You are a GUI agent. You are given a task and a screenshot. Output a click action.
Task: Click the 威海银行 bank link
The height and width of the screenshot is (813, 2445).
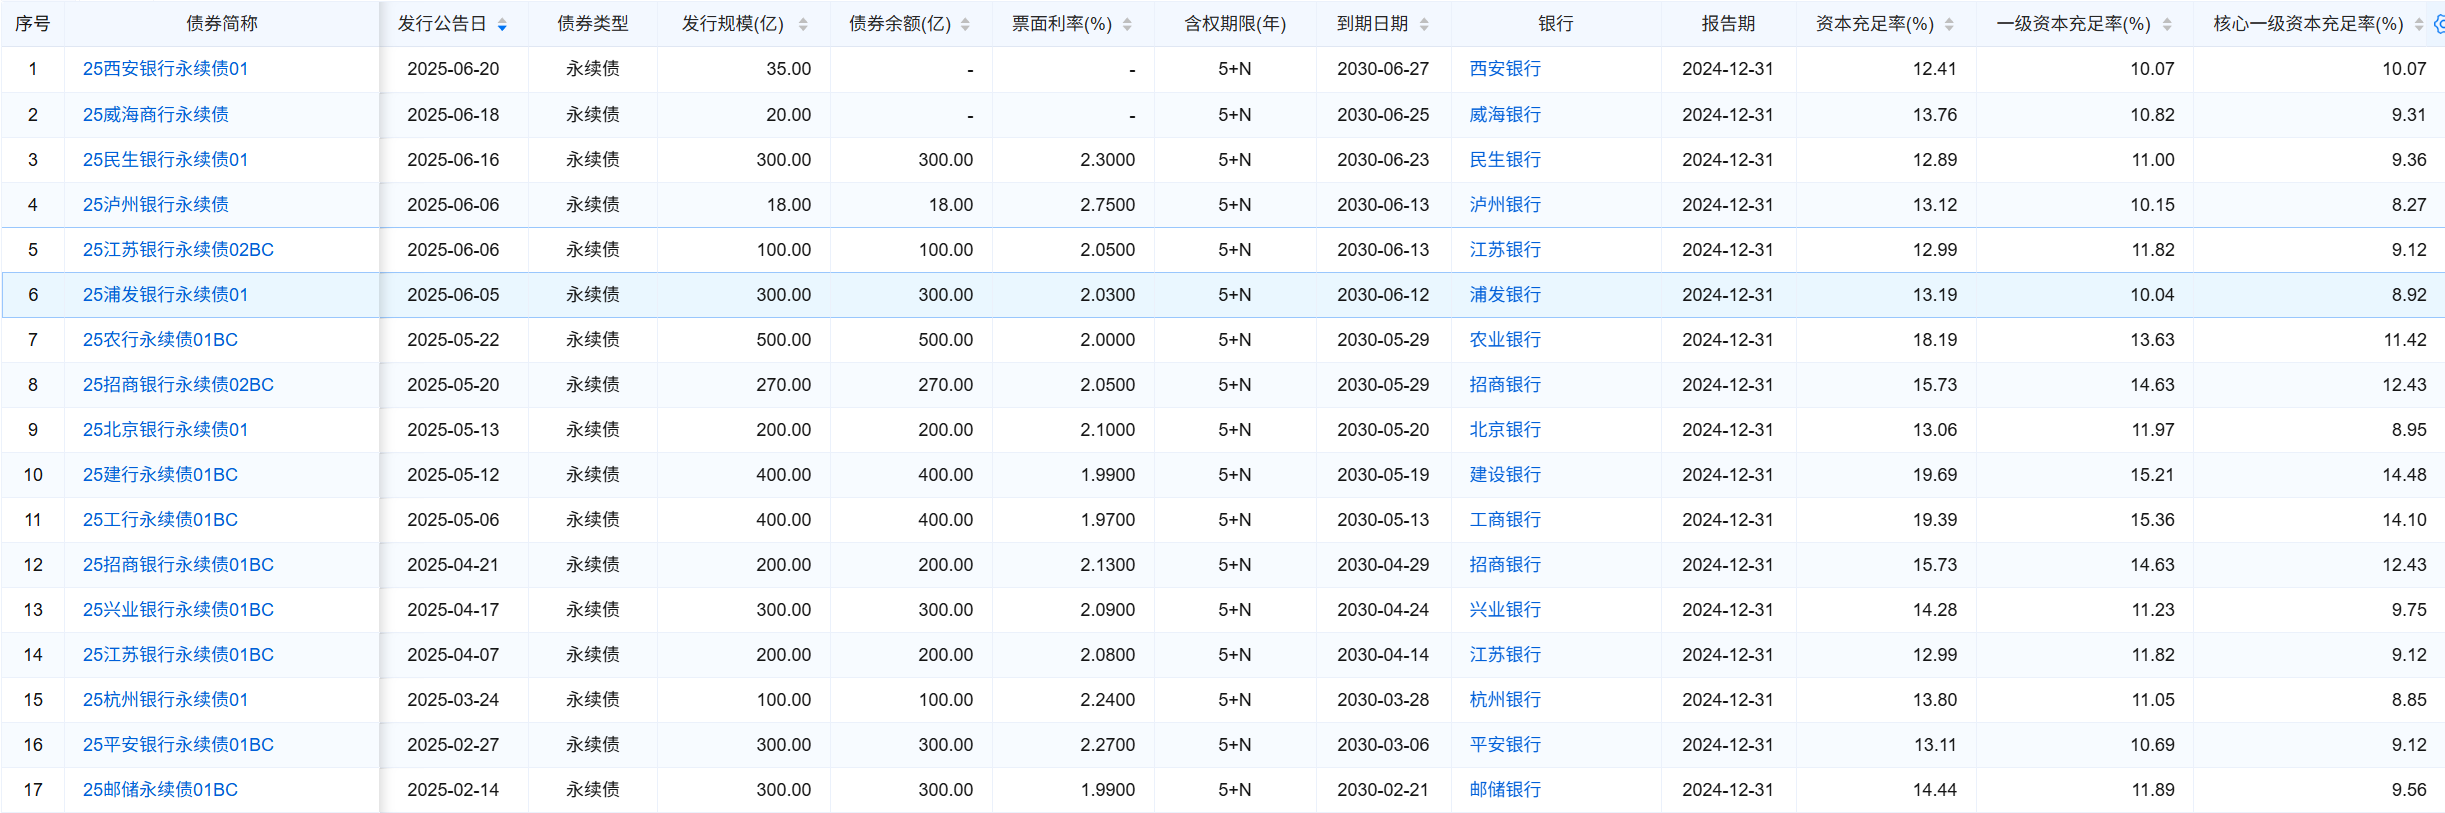coord(1505,115)
